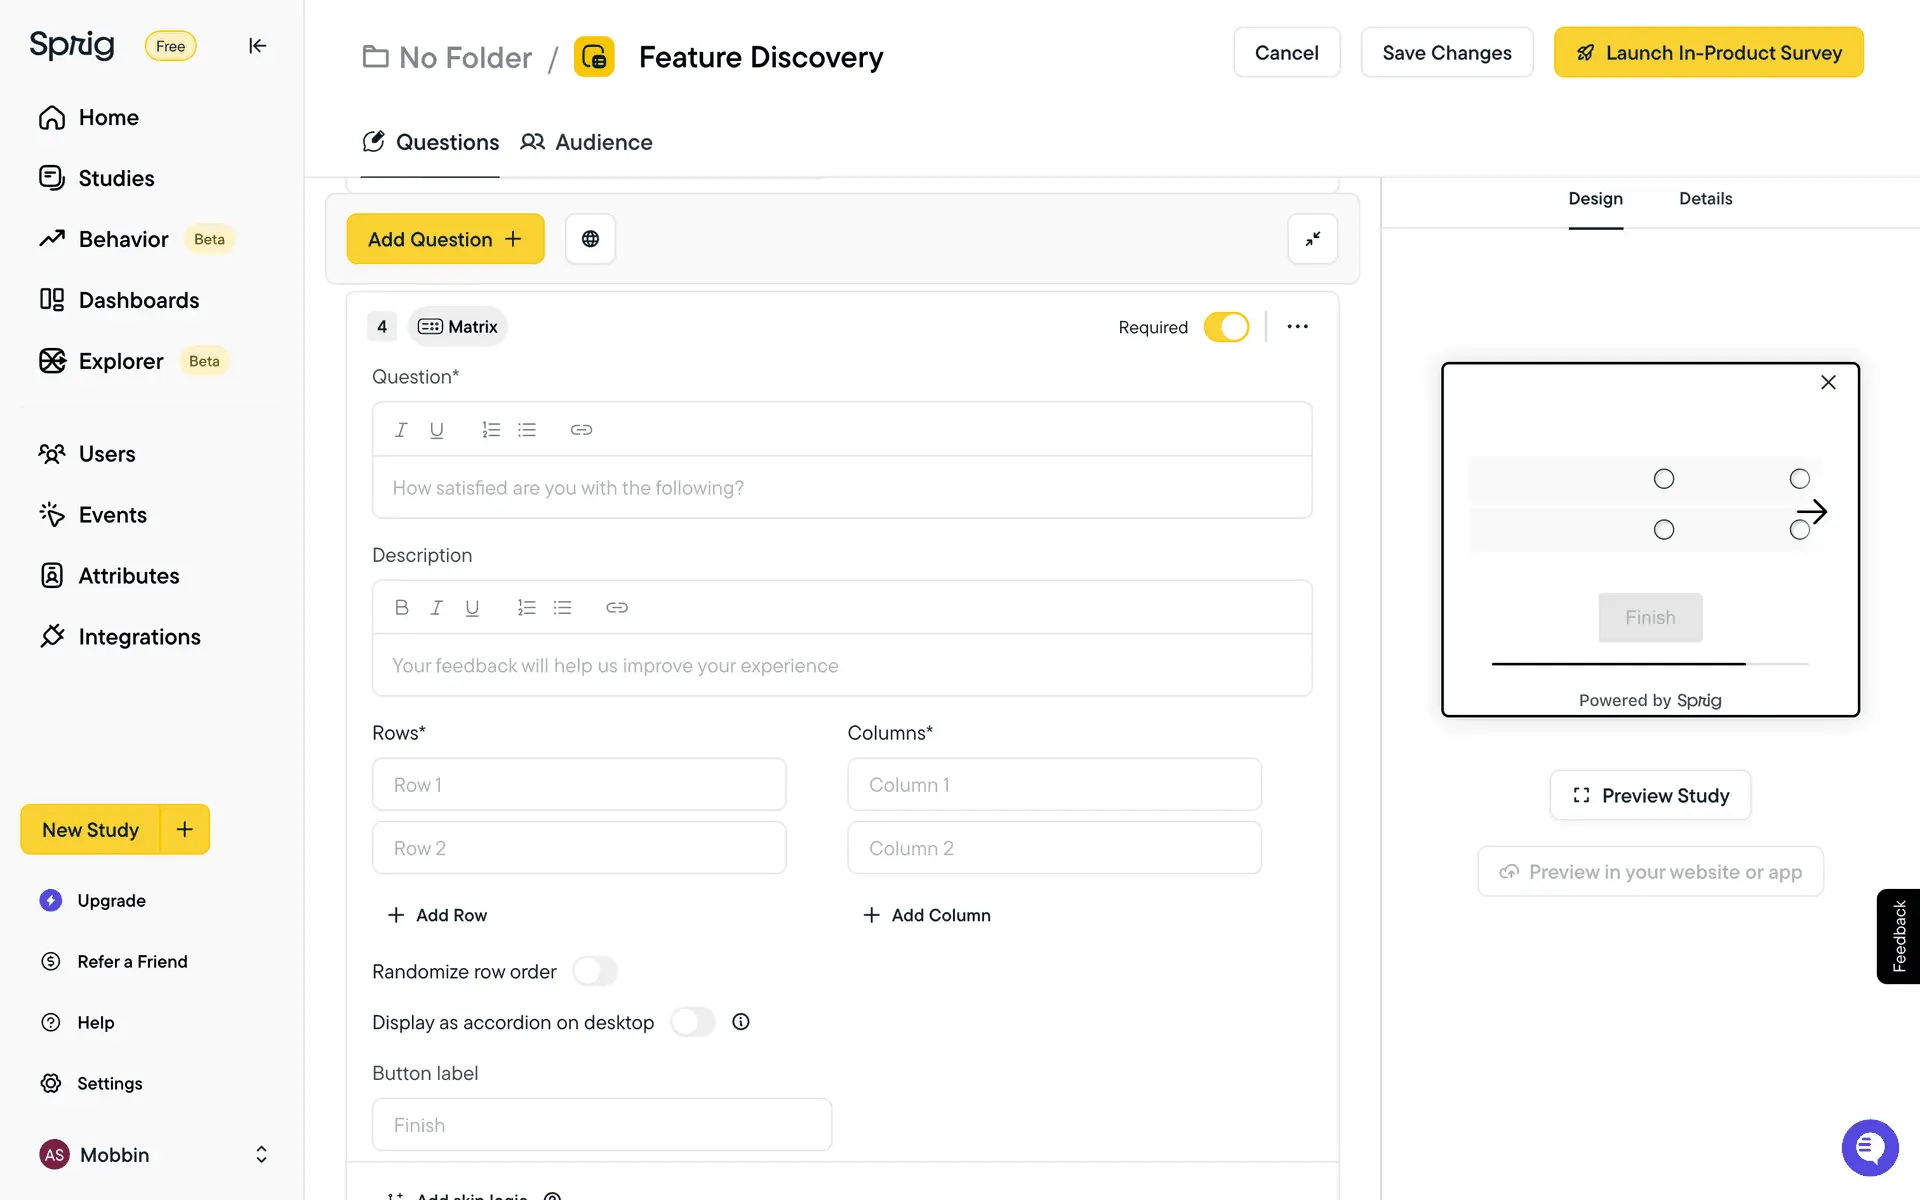Click Launch In-Product Survey
The image size is (1920, 1200).
[x=1708, y=53]
